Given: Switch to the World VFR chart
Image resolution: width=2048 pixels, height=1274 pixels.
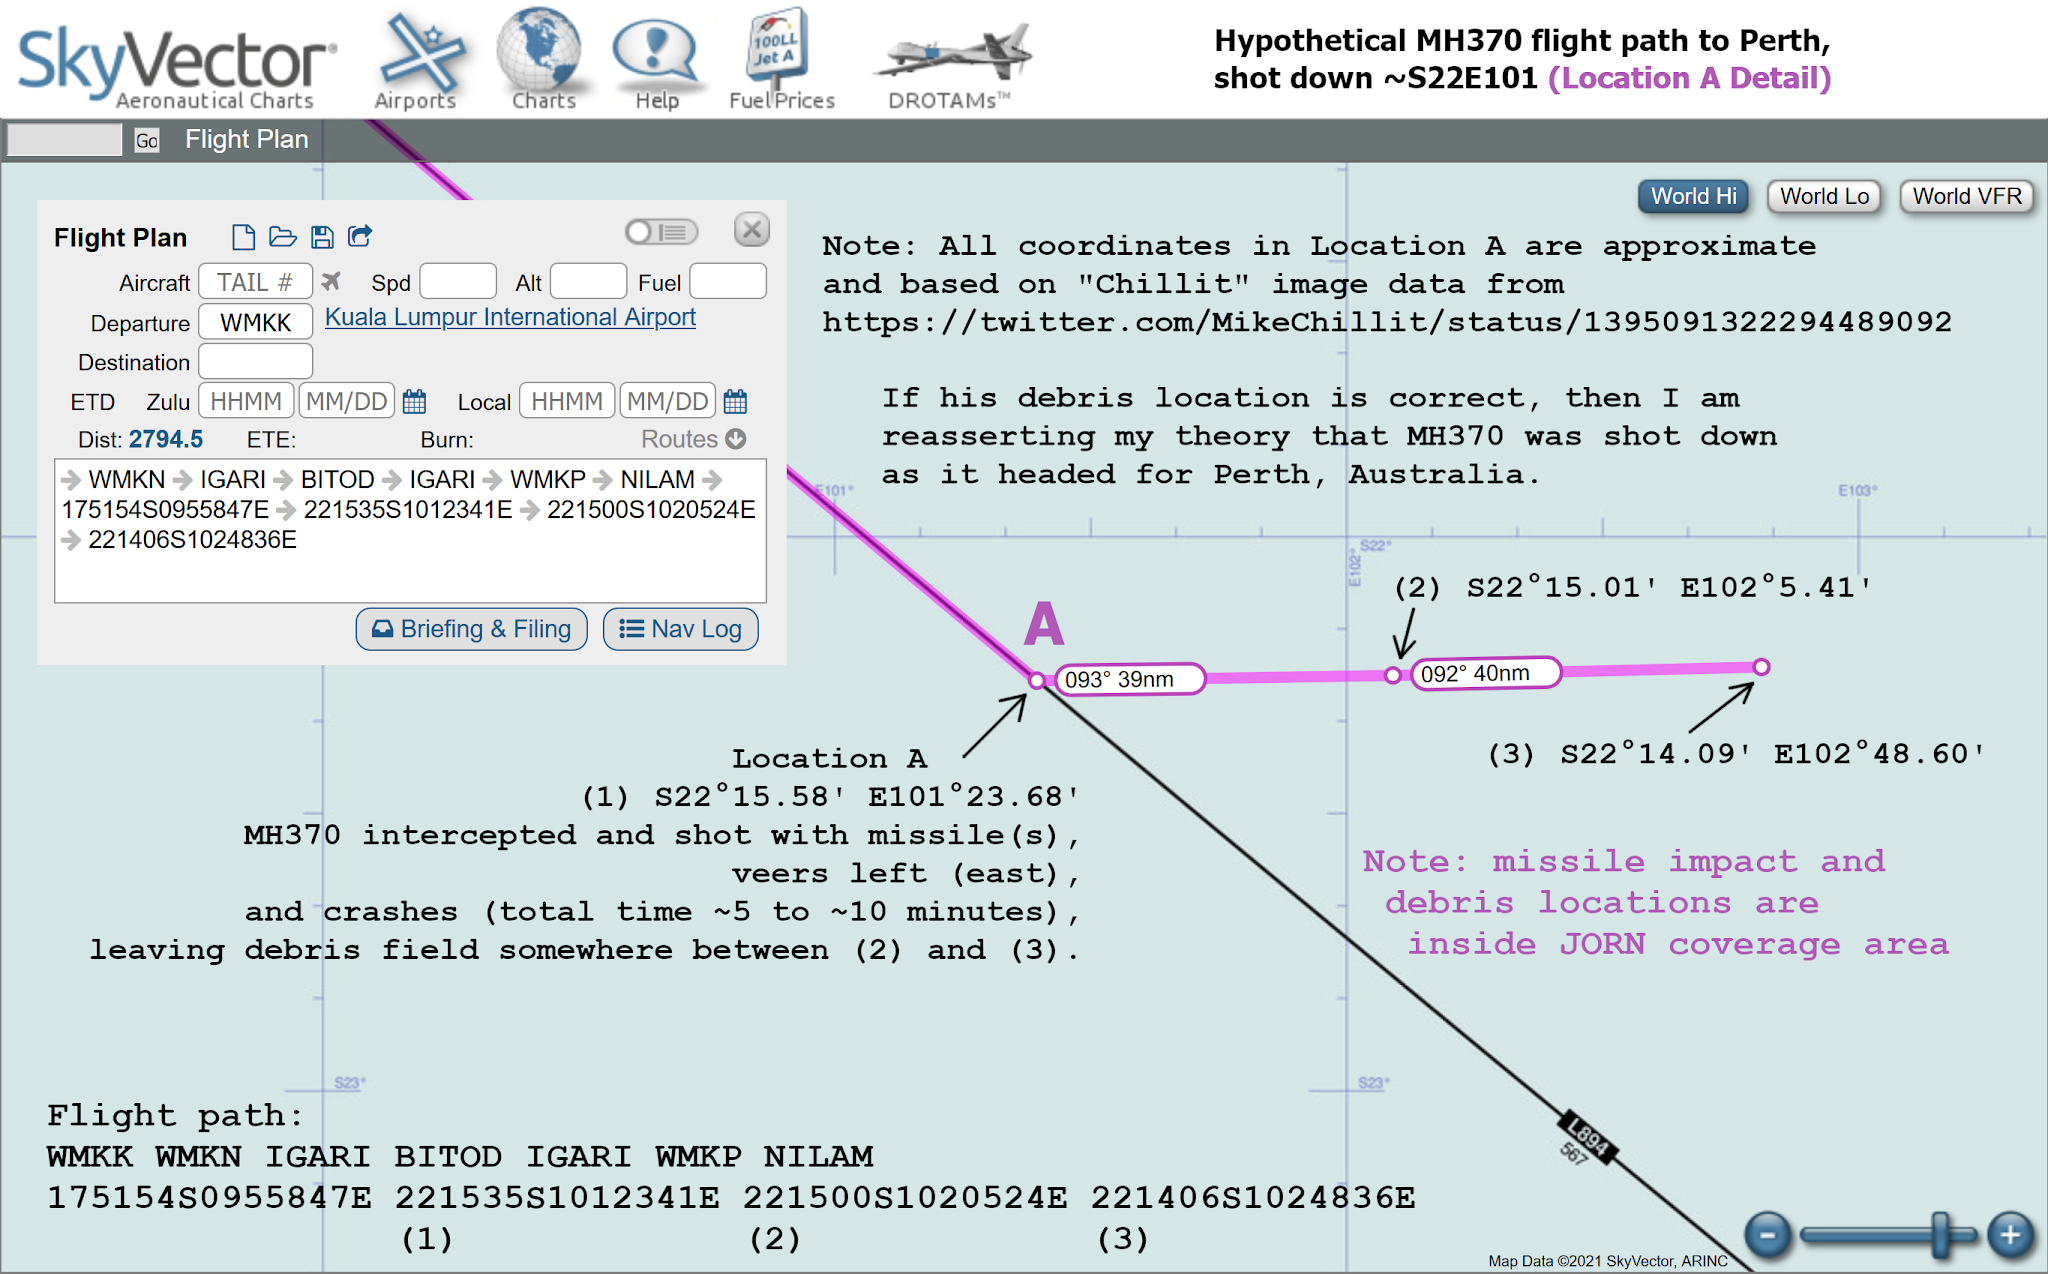Looking at the screenshot, I should tap(1965, 196).
